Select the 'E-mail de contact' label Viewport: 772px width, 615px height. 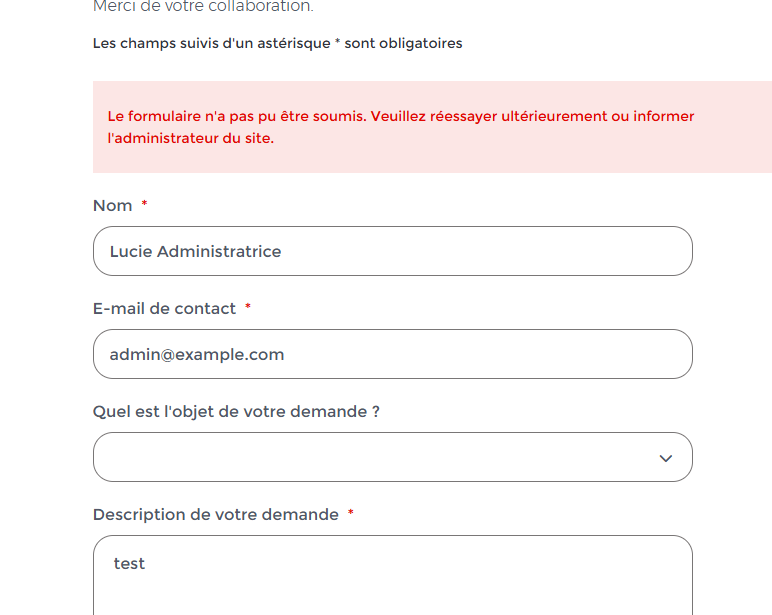164,308
